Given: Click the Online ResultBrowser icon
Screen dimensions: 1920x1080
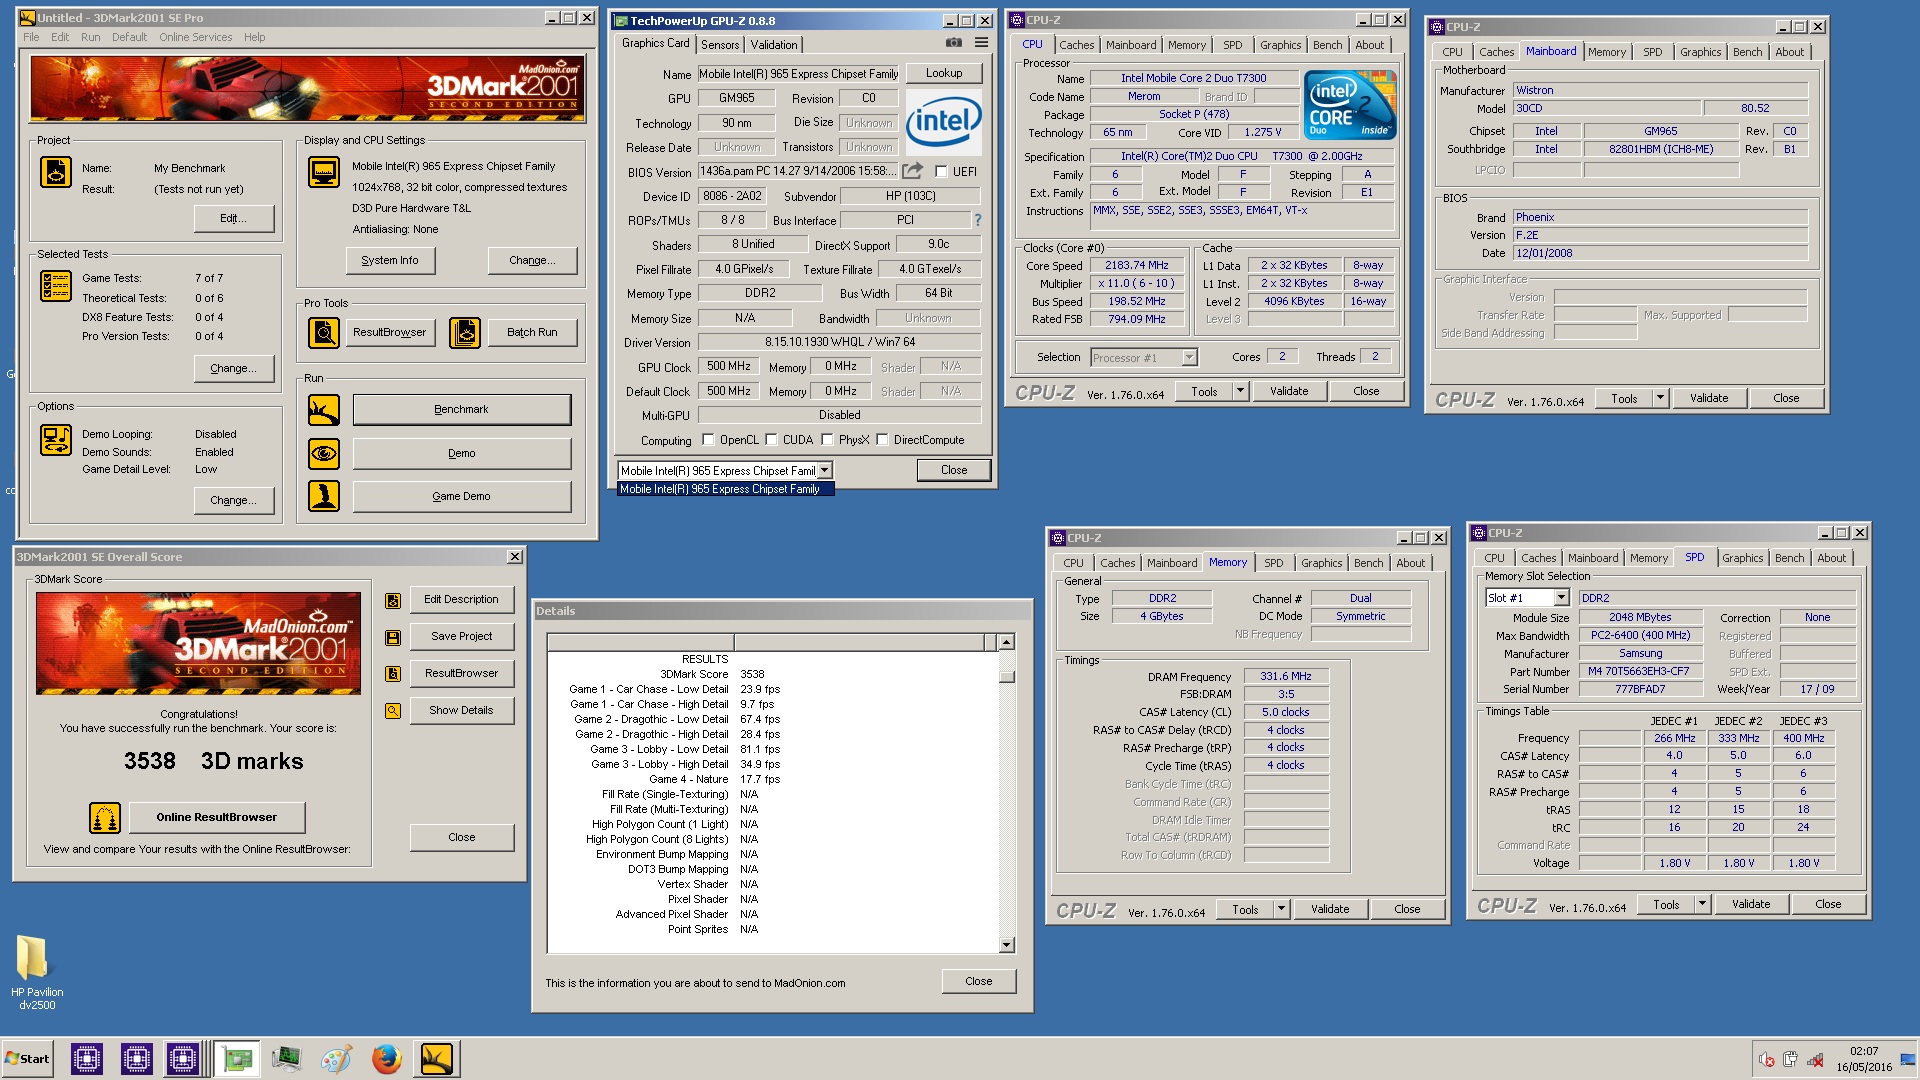Looking at the screenshot, I should coord(105,818).
